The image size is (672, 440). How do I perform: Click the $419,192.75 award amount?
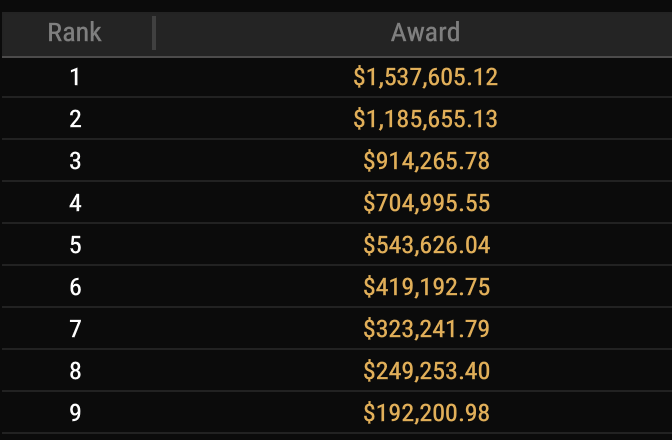[426, 287]
